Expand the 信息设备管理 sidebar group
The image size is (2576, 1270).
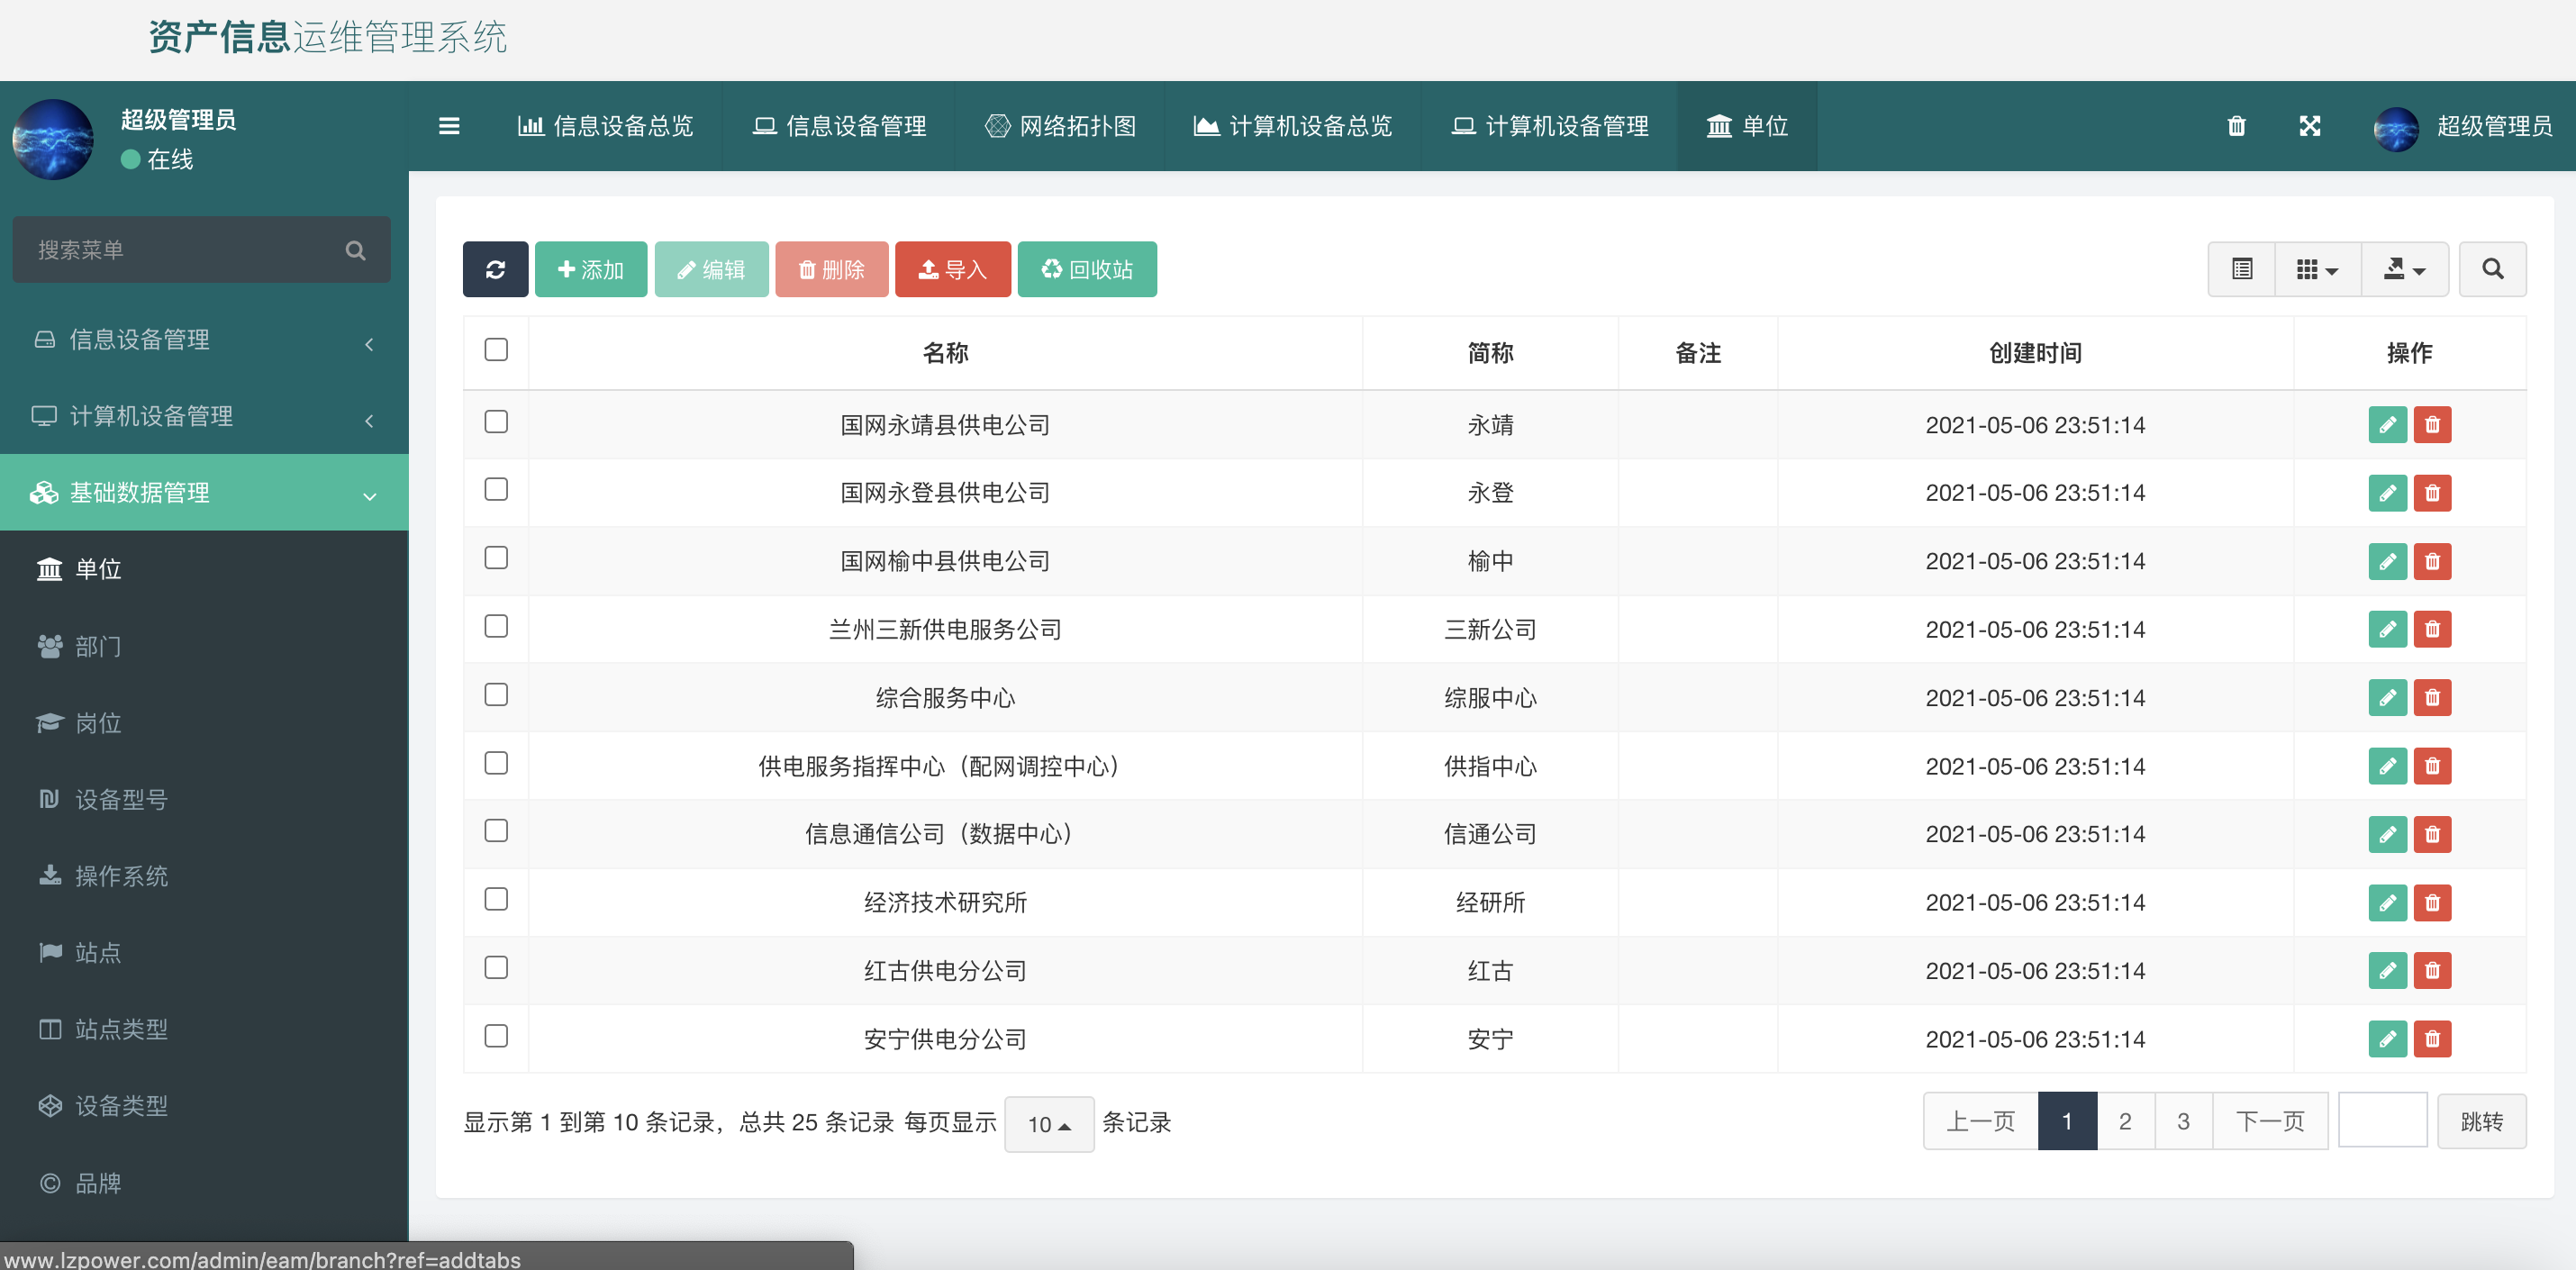[x=204, y=340]
